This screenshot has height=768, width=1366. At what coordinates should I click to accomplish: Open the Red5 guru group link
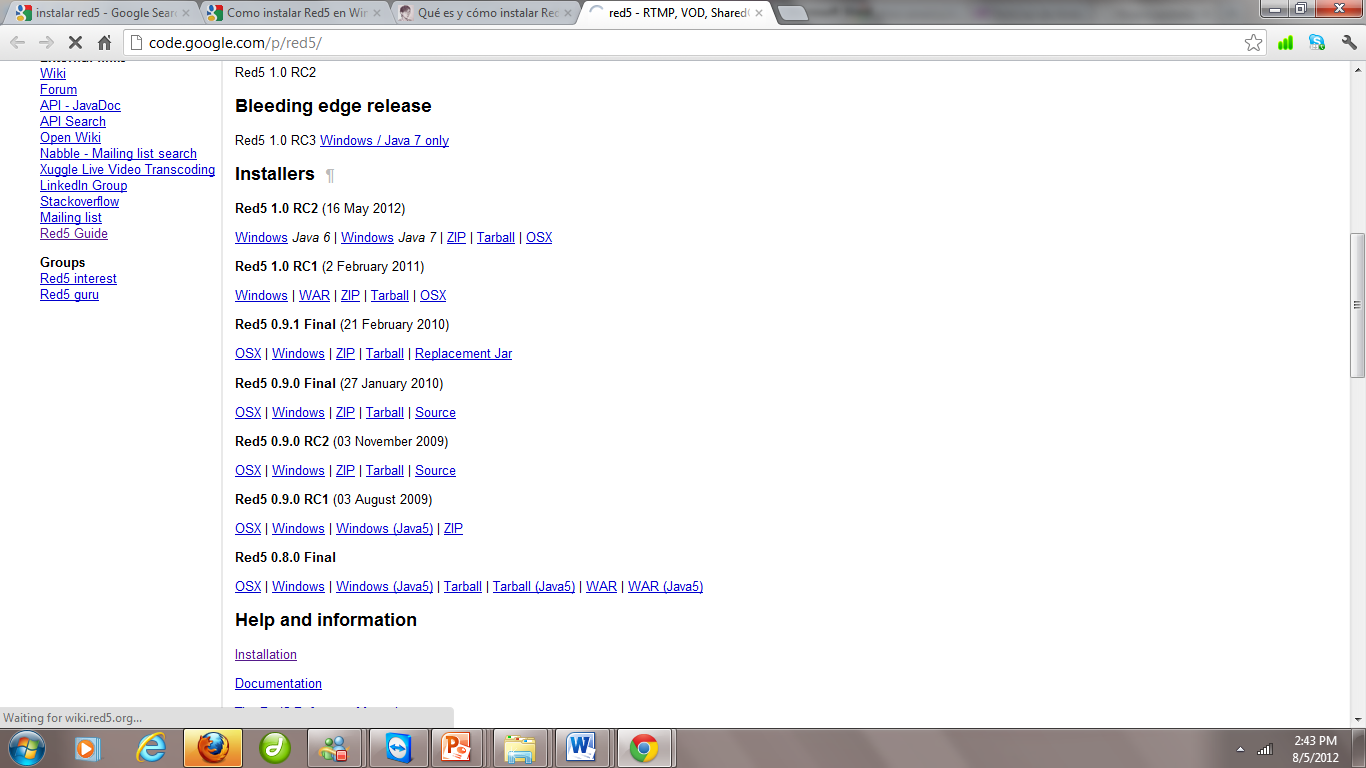pyautogui.click(x=69, y=294)
